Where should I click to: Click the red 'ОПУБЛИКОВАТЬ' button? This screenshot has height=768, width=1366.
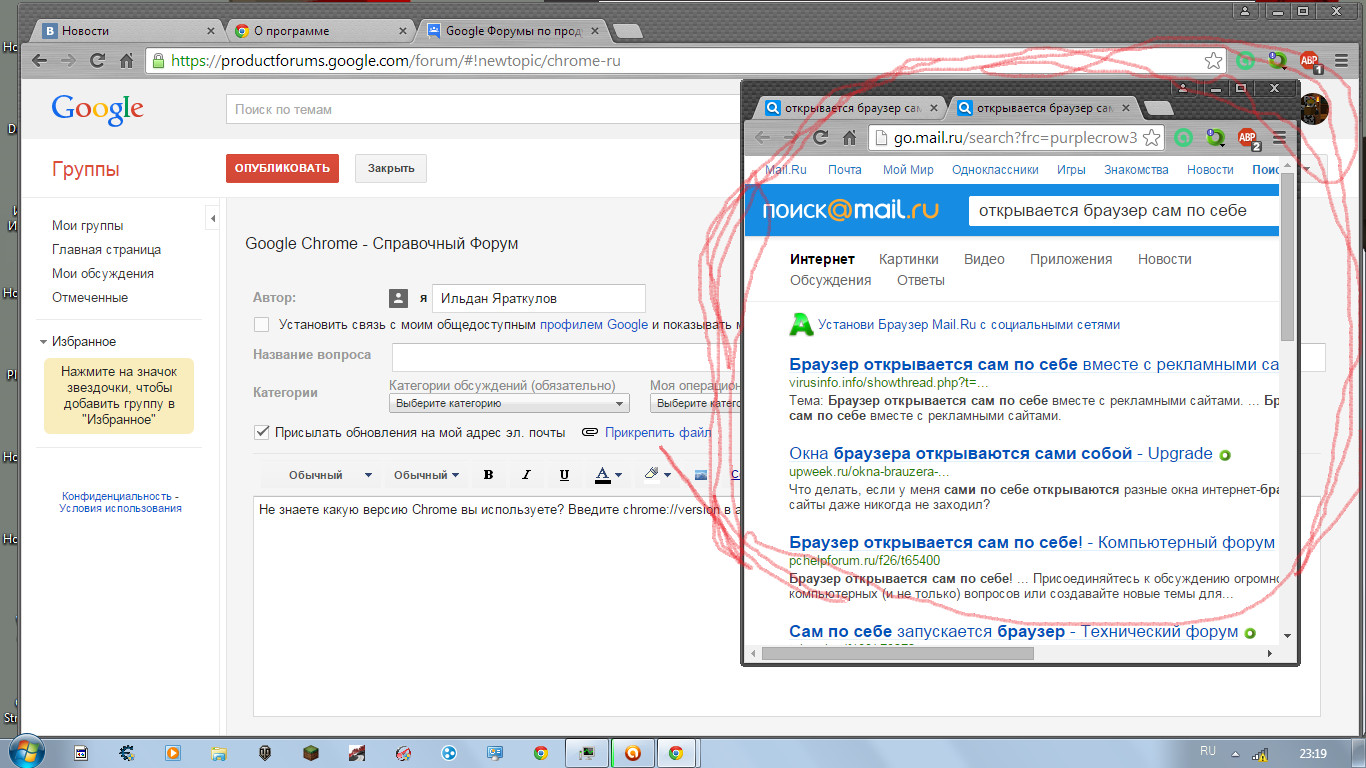coord(282,168)
